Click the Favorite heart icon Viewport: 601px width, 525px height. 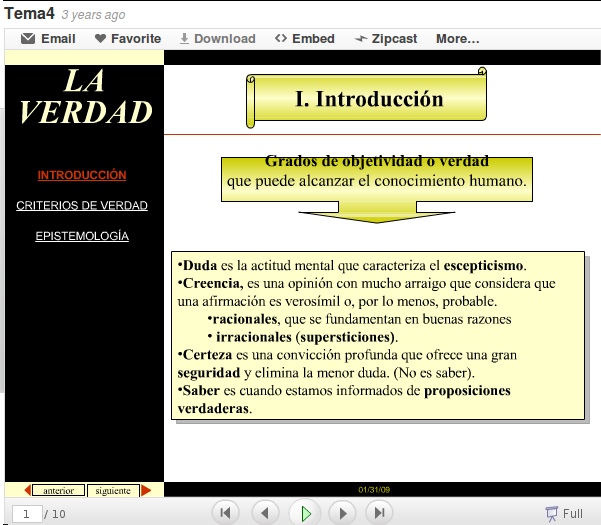(x=100, y=39)
